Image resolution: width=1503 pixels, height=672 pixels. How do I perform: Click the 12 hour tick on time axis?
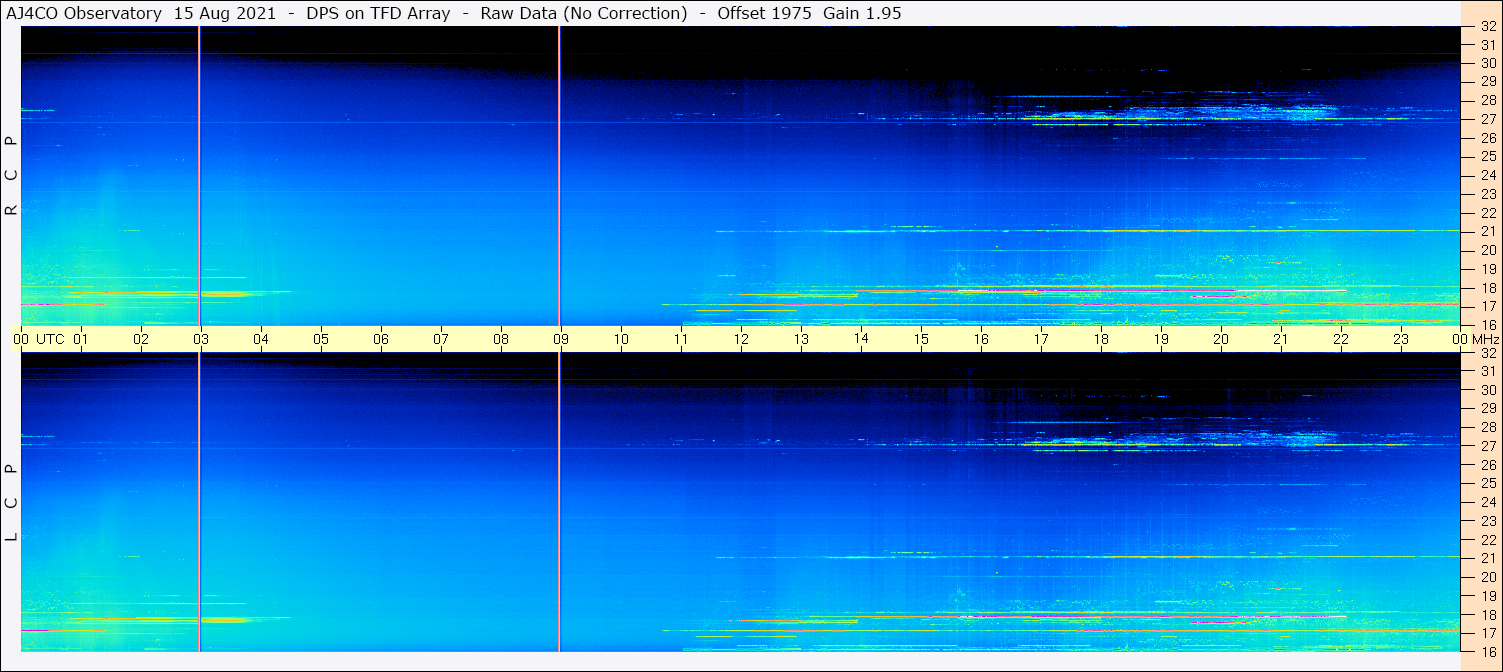(741, 339)
